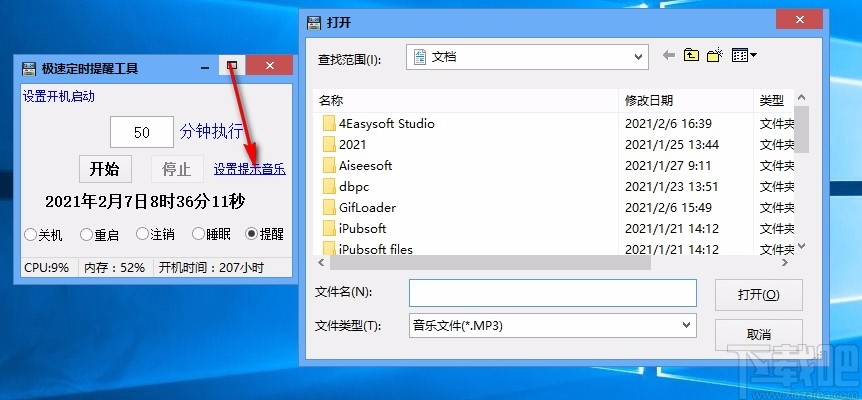Close the 极速定时提醒工具 window
This screenshot has height=400, width=862.
(269, 65)
